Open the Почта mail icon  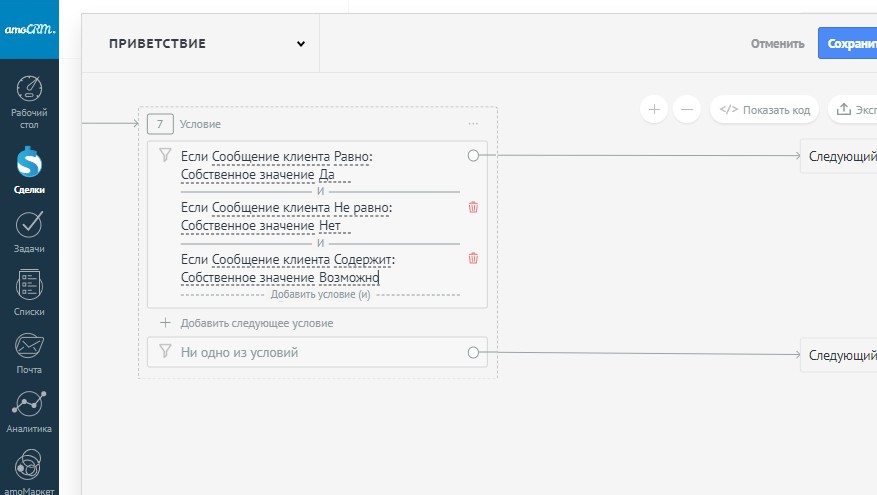(x=29, y=346)
